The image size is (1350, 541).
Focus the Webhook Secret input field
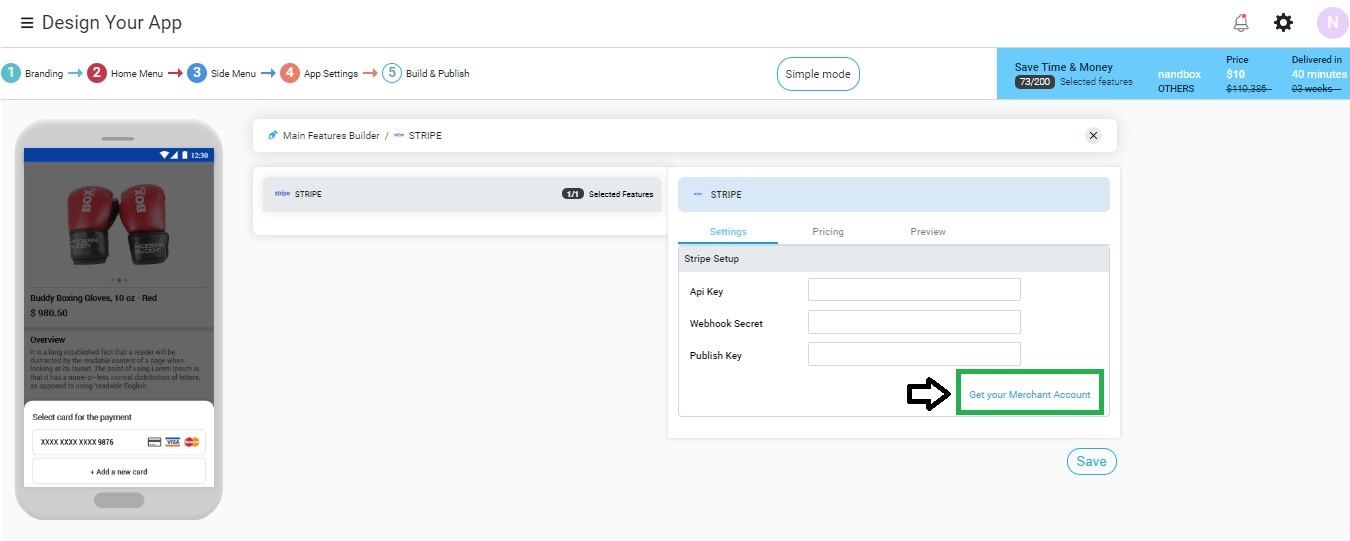coord(914,322)
